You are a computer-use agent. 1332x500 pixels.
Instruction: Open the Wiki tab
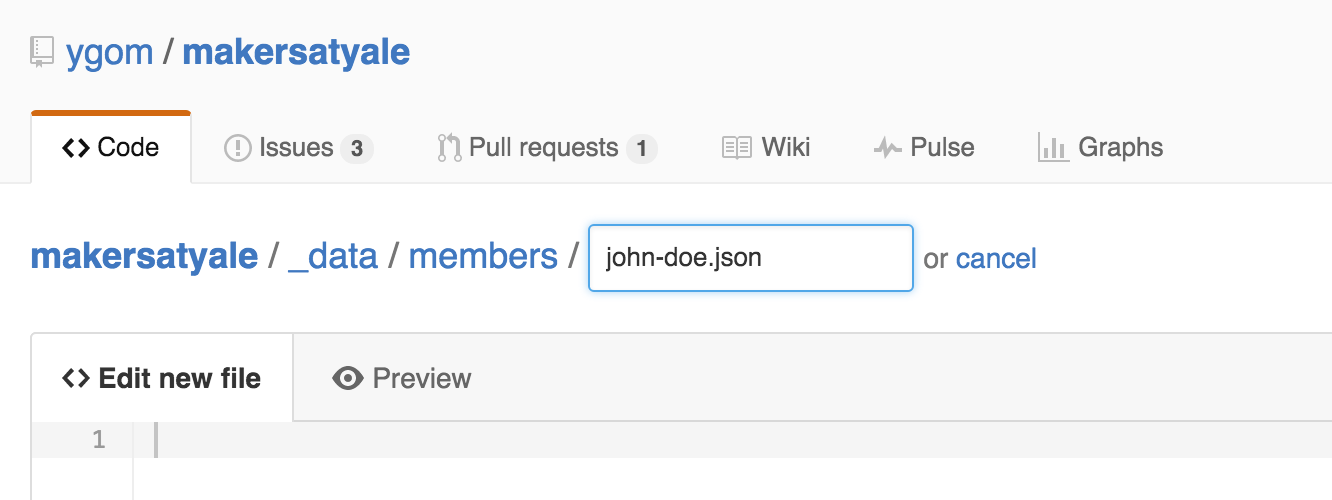coord(785,148)
